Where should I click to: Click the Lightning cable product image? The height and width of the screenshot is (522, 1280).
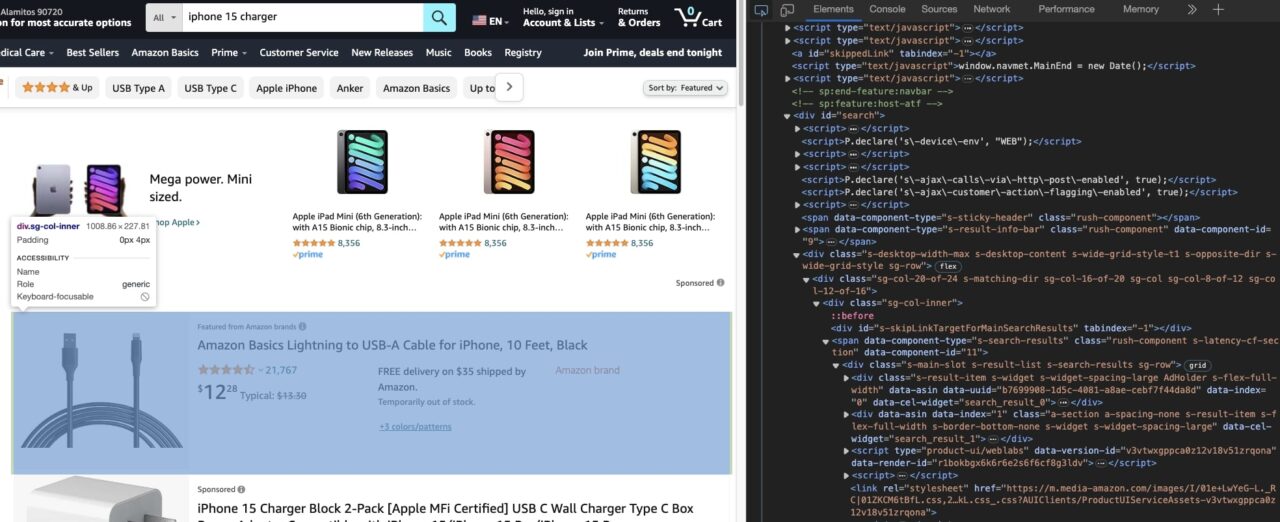coord(100,392)
